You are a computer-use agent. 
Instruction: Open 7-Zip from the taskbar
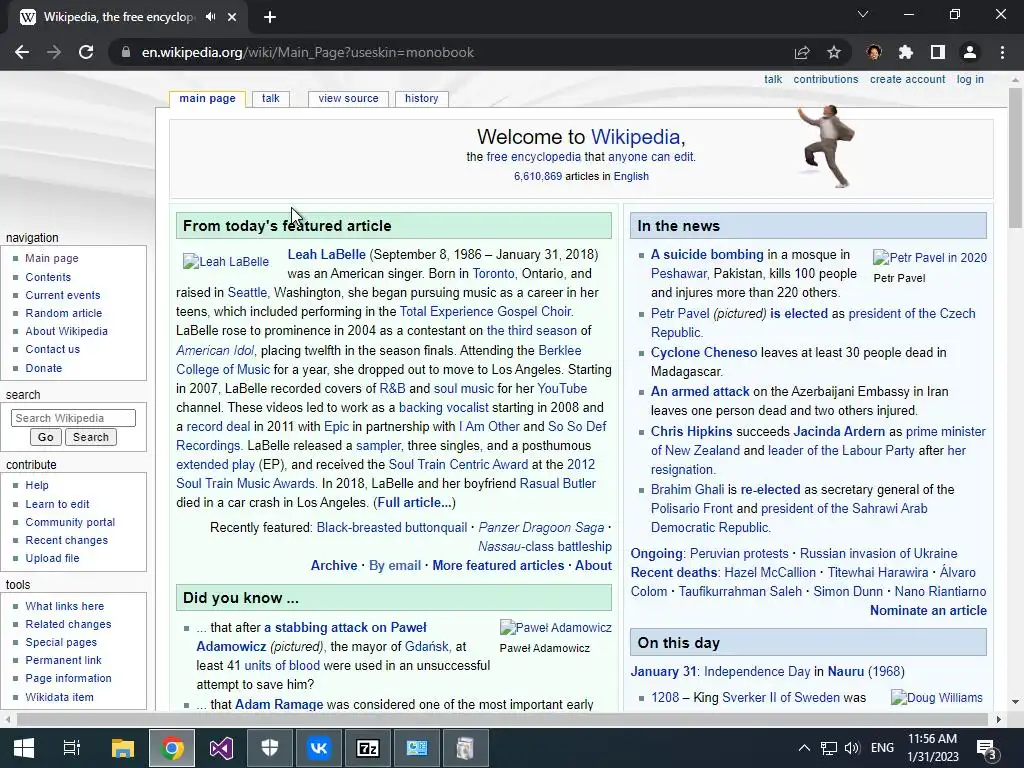368,748
